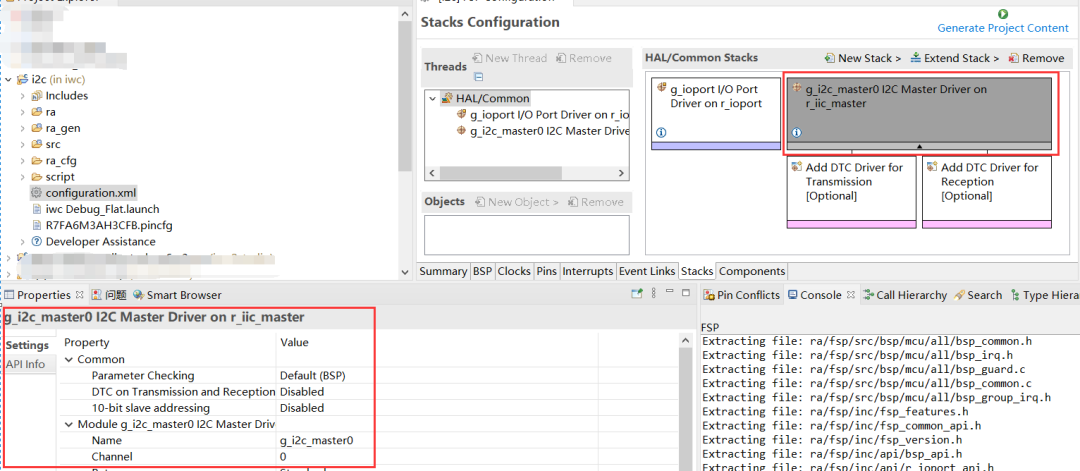
Task: Click the Call Hierarchy tab icon
Action: click(x=868, y=295)
